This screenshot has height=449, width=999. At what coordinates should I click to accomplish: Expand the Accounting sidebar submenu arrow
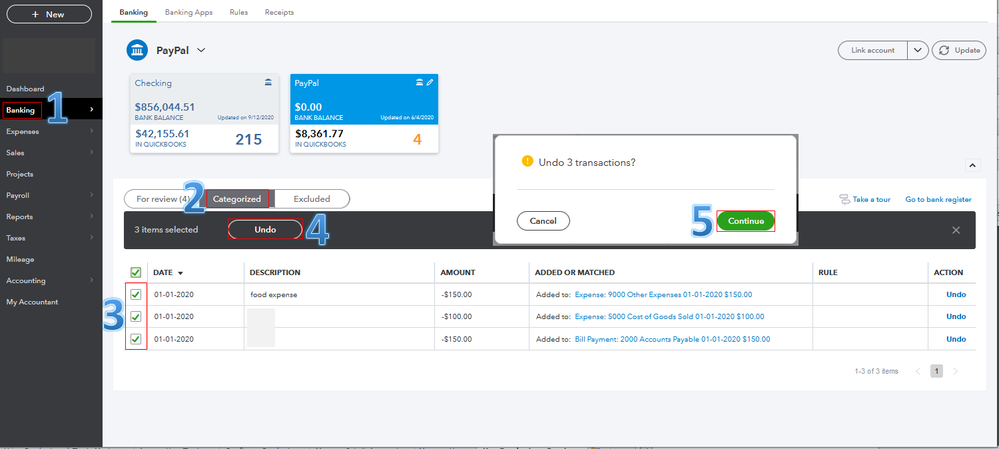[92, 280]
